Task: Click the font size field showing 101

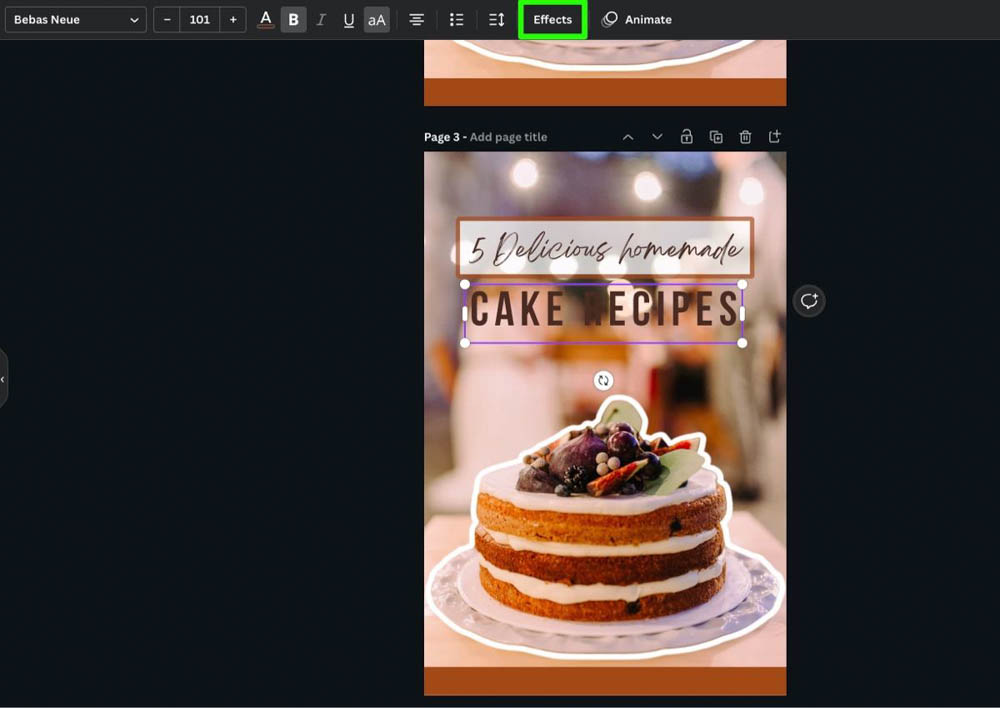Action: click(200, 20)
